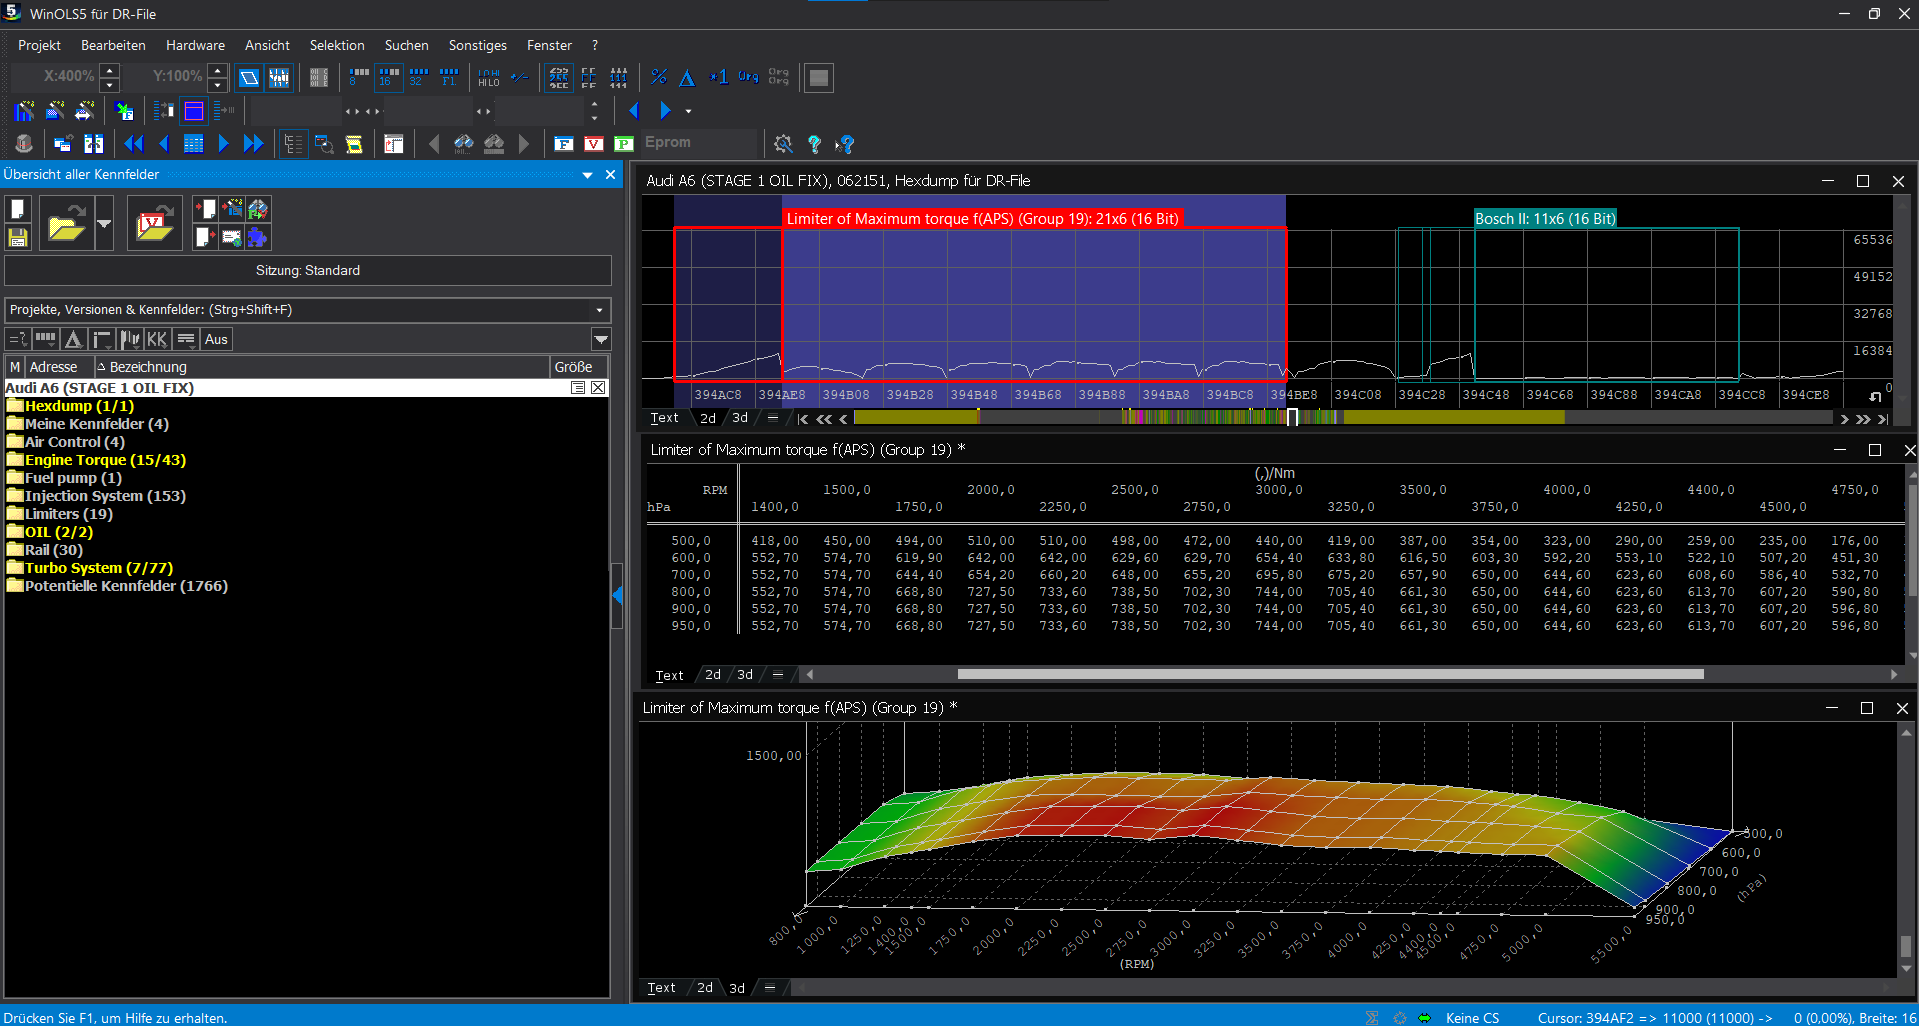Open the dropdown arrow beside open folder

[103, 222]
